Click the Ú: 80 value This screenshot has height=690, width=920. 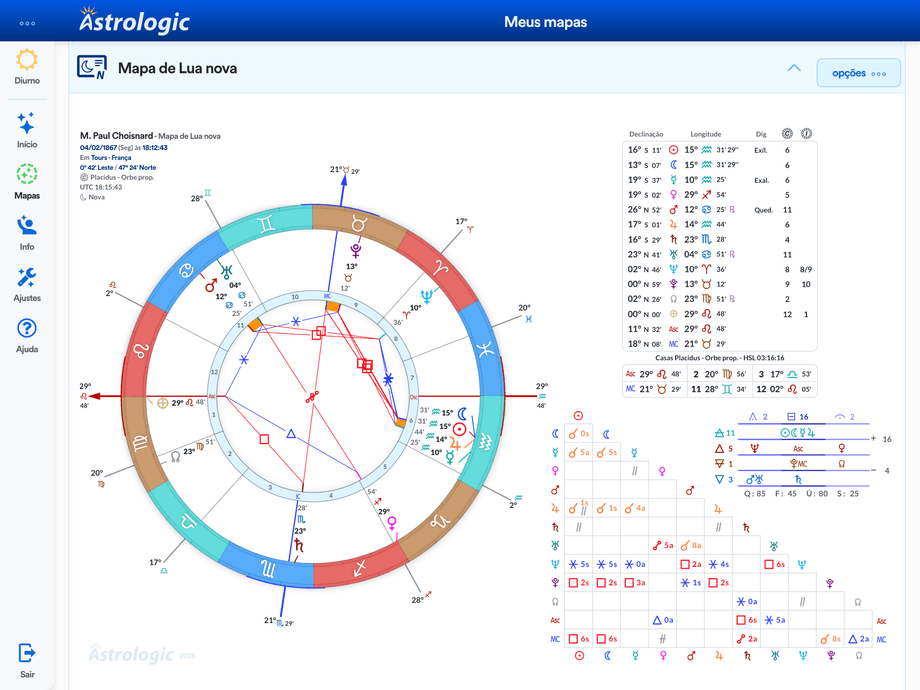click(x=817, y=494)
